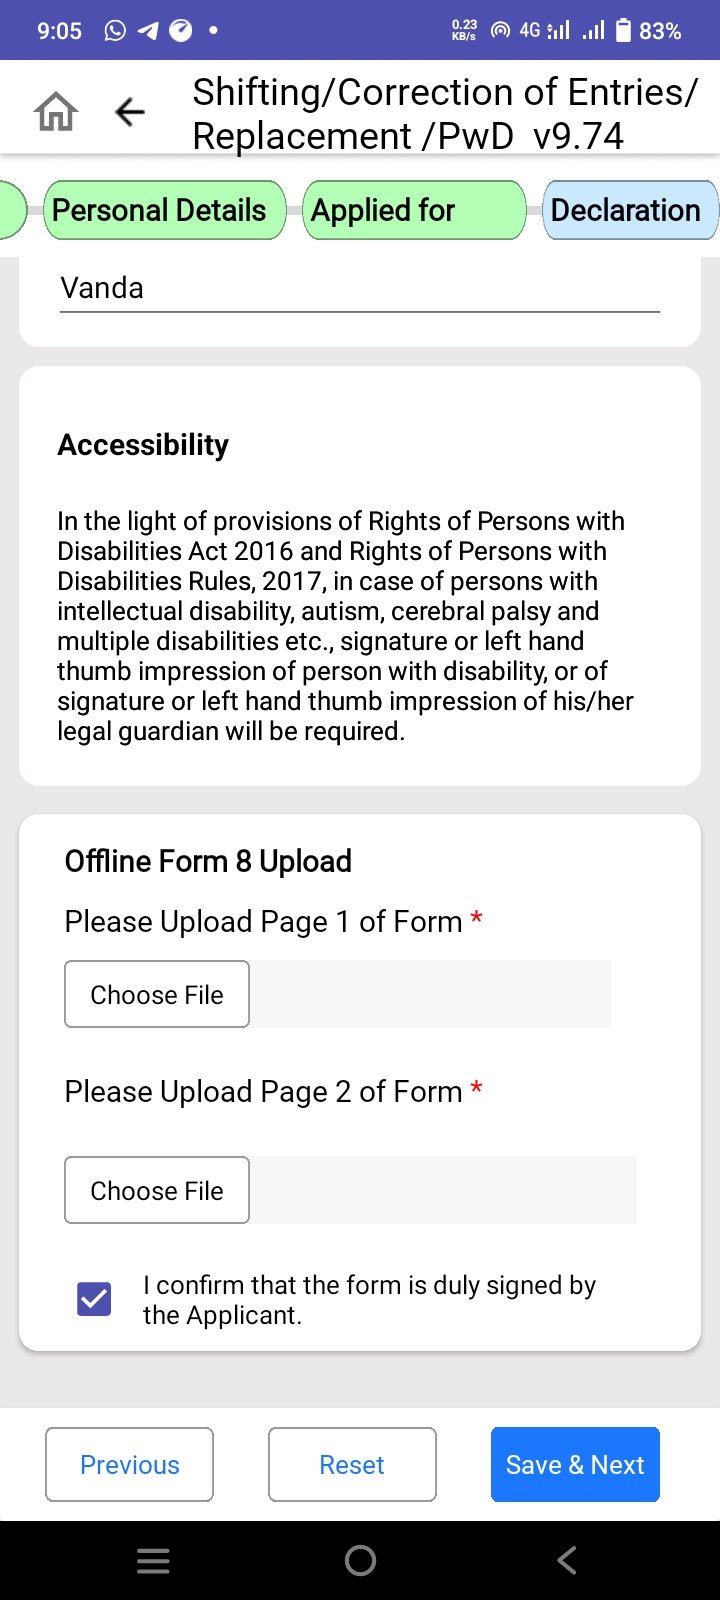Go back using the header arrow icon
The width and height of the screenshot is (720, 1600).
(130, 112)
